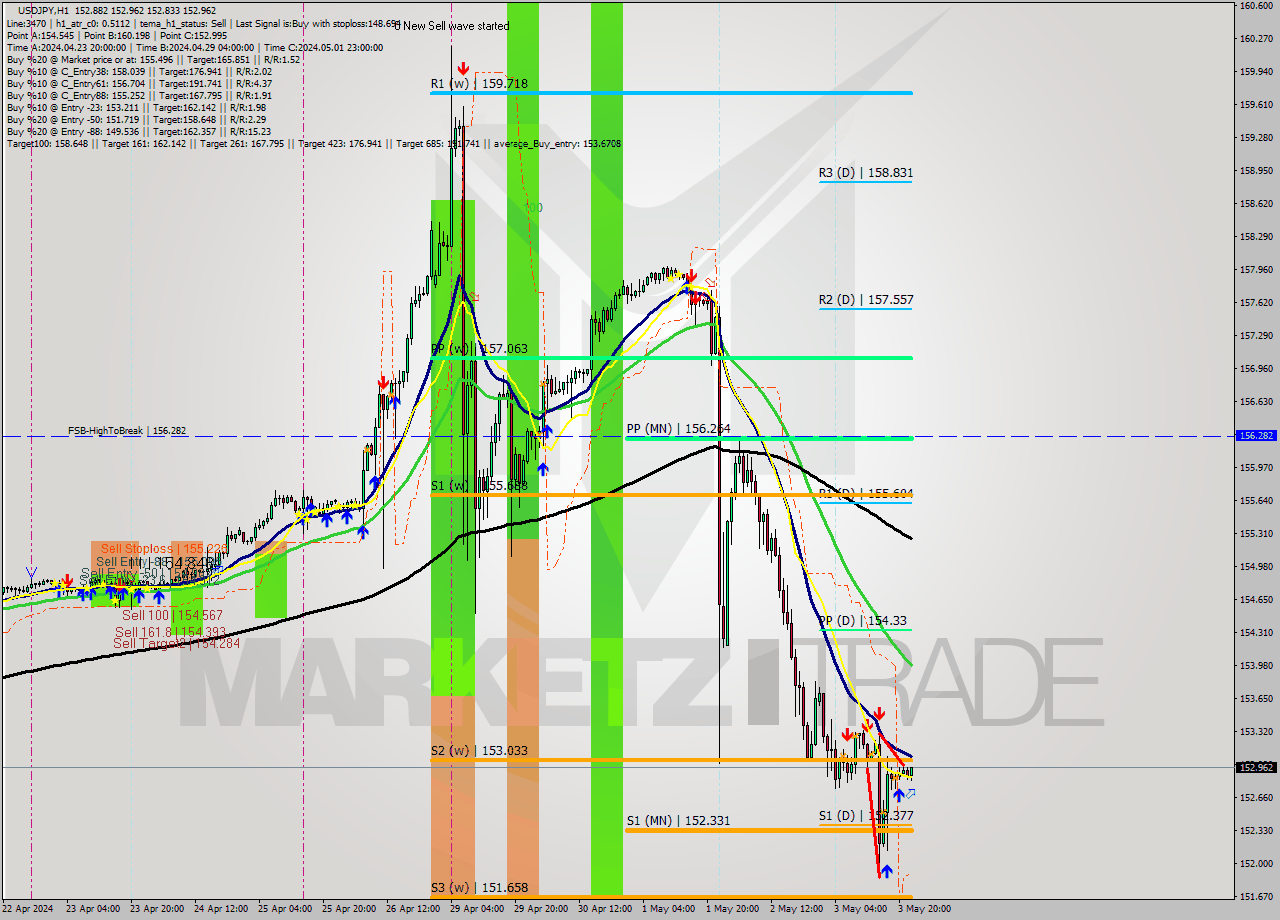Click the blue buy arrow just above S3 (w) line
The image size is (1280, 920).
[886, 871]
